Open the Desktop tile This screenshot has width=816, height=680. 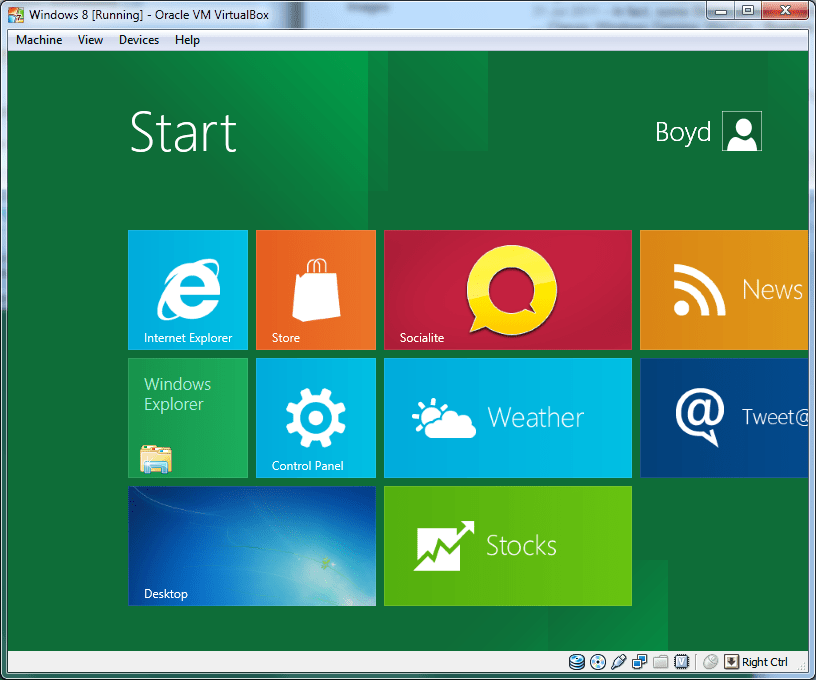pos(252,546)
